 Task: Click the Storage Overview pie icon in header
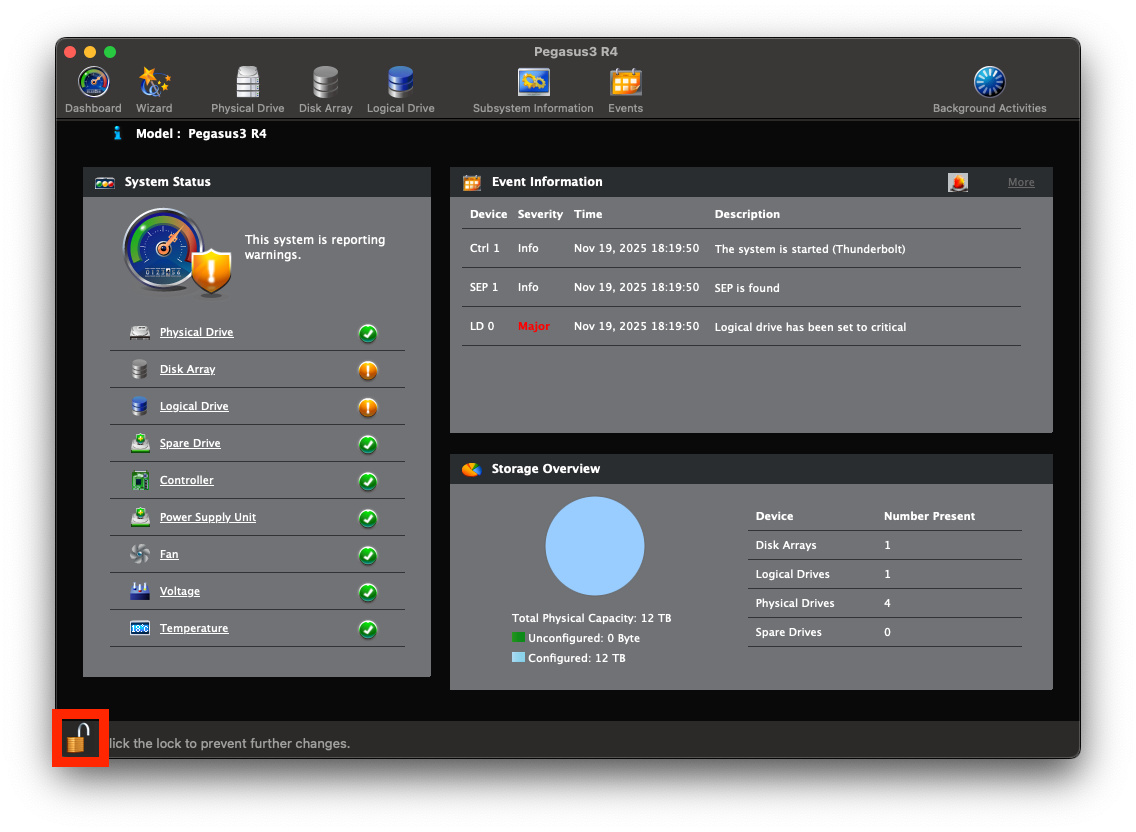[x=472, y=470]
